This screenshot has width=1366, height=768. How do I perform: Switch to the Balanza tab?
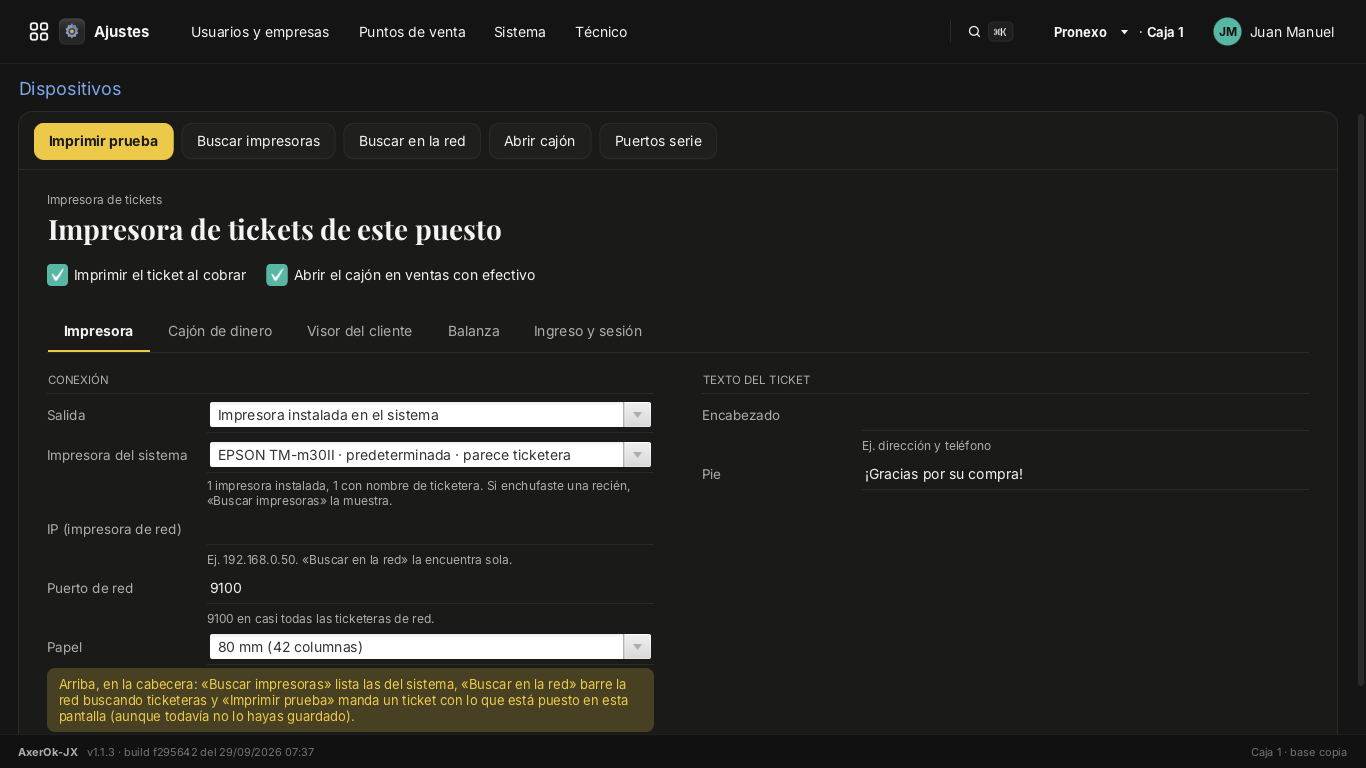point(474,331)
